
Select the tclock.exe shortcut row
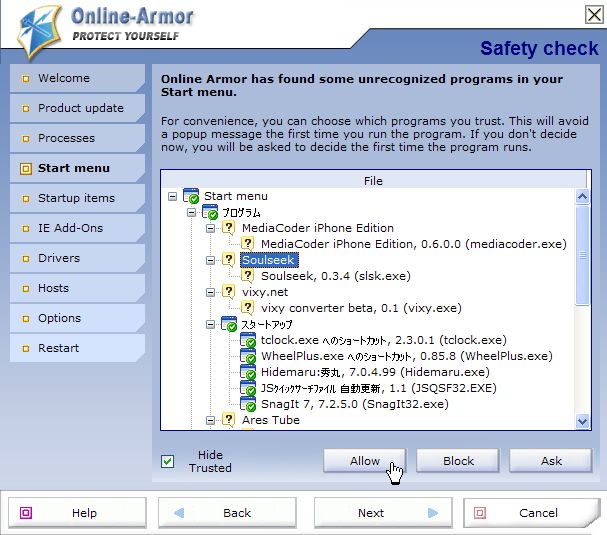tap(383, 340)
